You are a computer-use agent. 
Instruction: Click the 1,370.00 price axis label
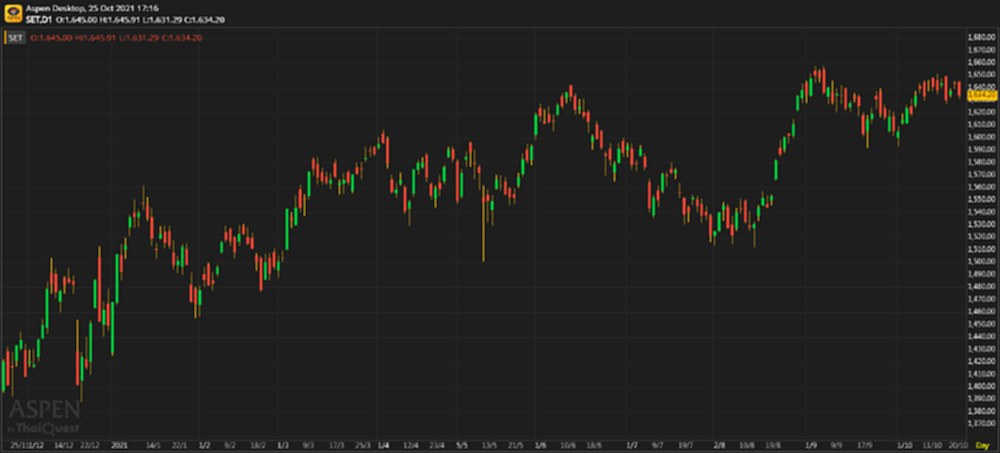point(982,423)
